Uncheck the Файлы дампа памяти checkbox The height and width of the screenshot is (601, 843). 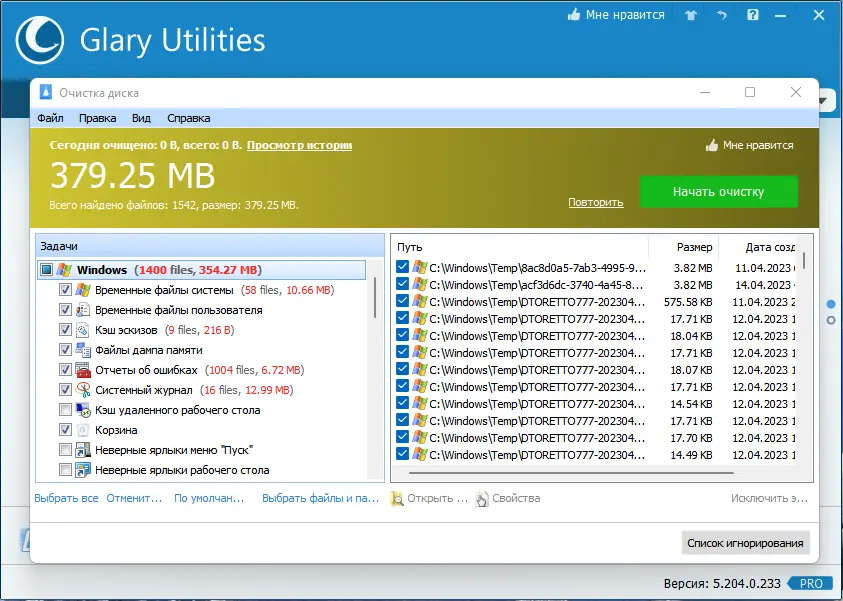65,350
